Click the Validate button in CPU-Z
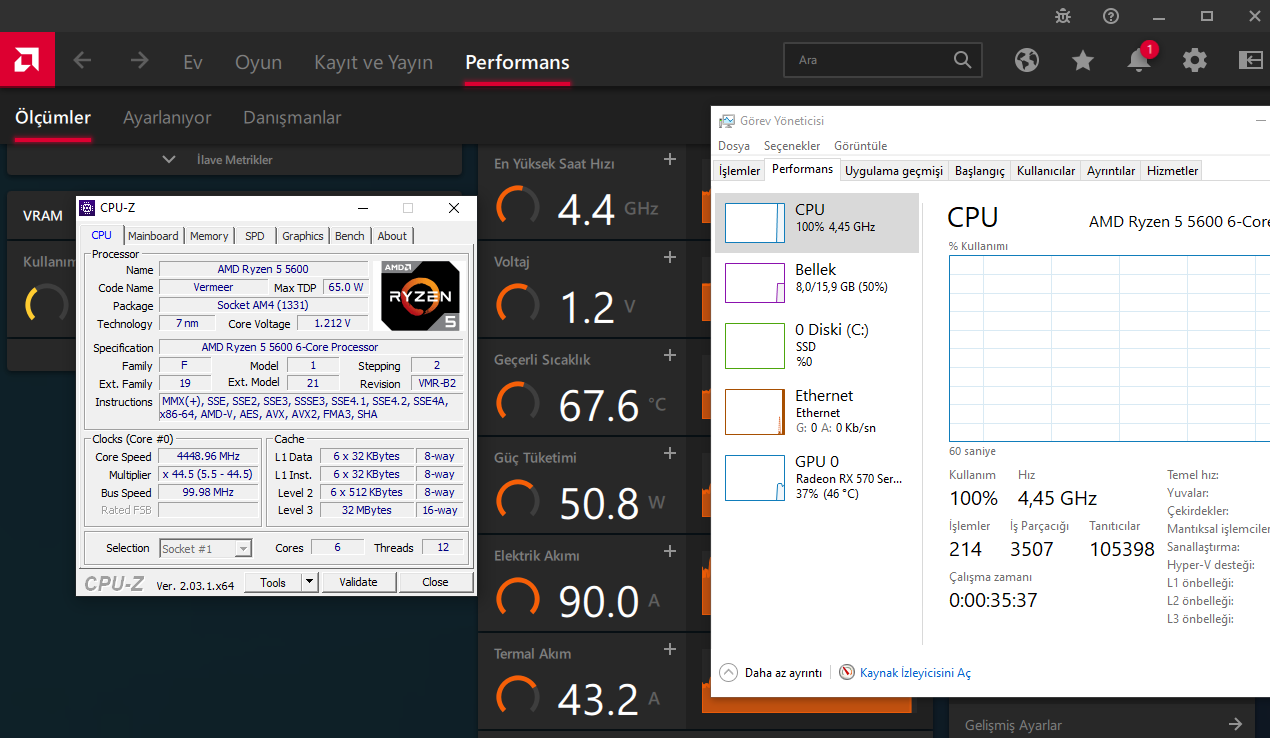 point(358,582)
